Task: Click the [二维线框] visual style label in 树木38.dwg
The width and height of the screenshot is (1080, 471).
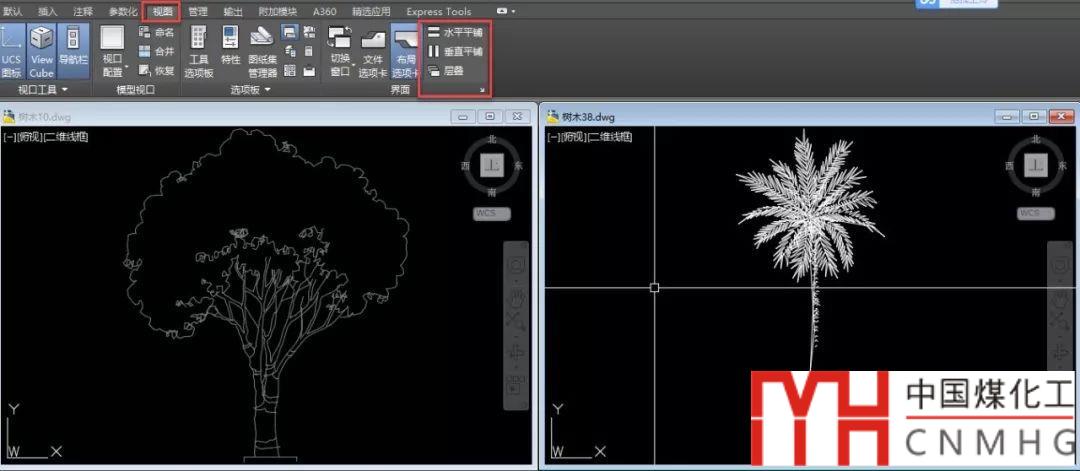Action: [610, 137]
